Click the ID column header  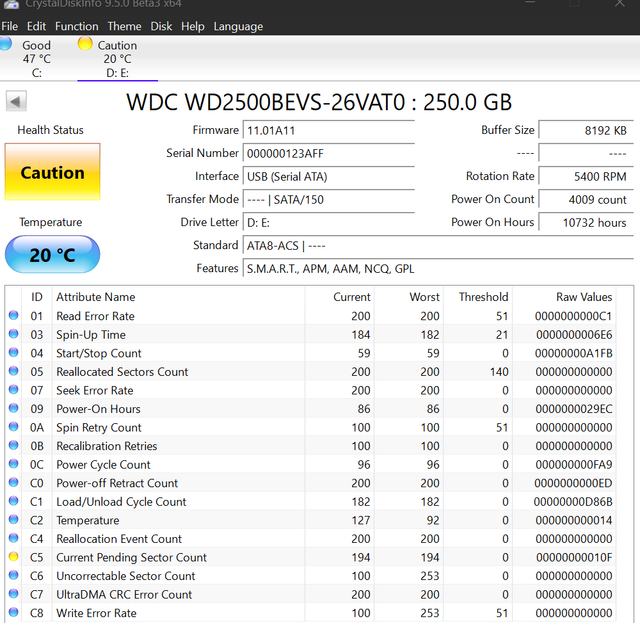tap(37, 297)
